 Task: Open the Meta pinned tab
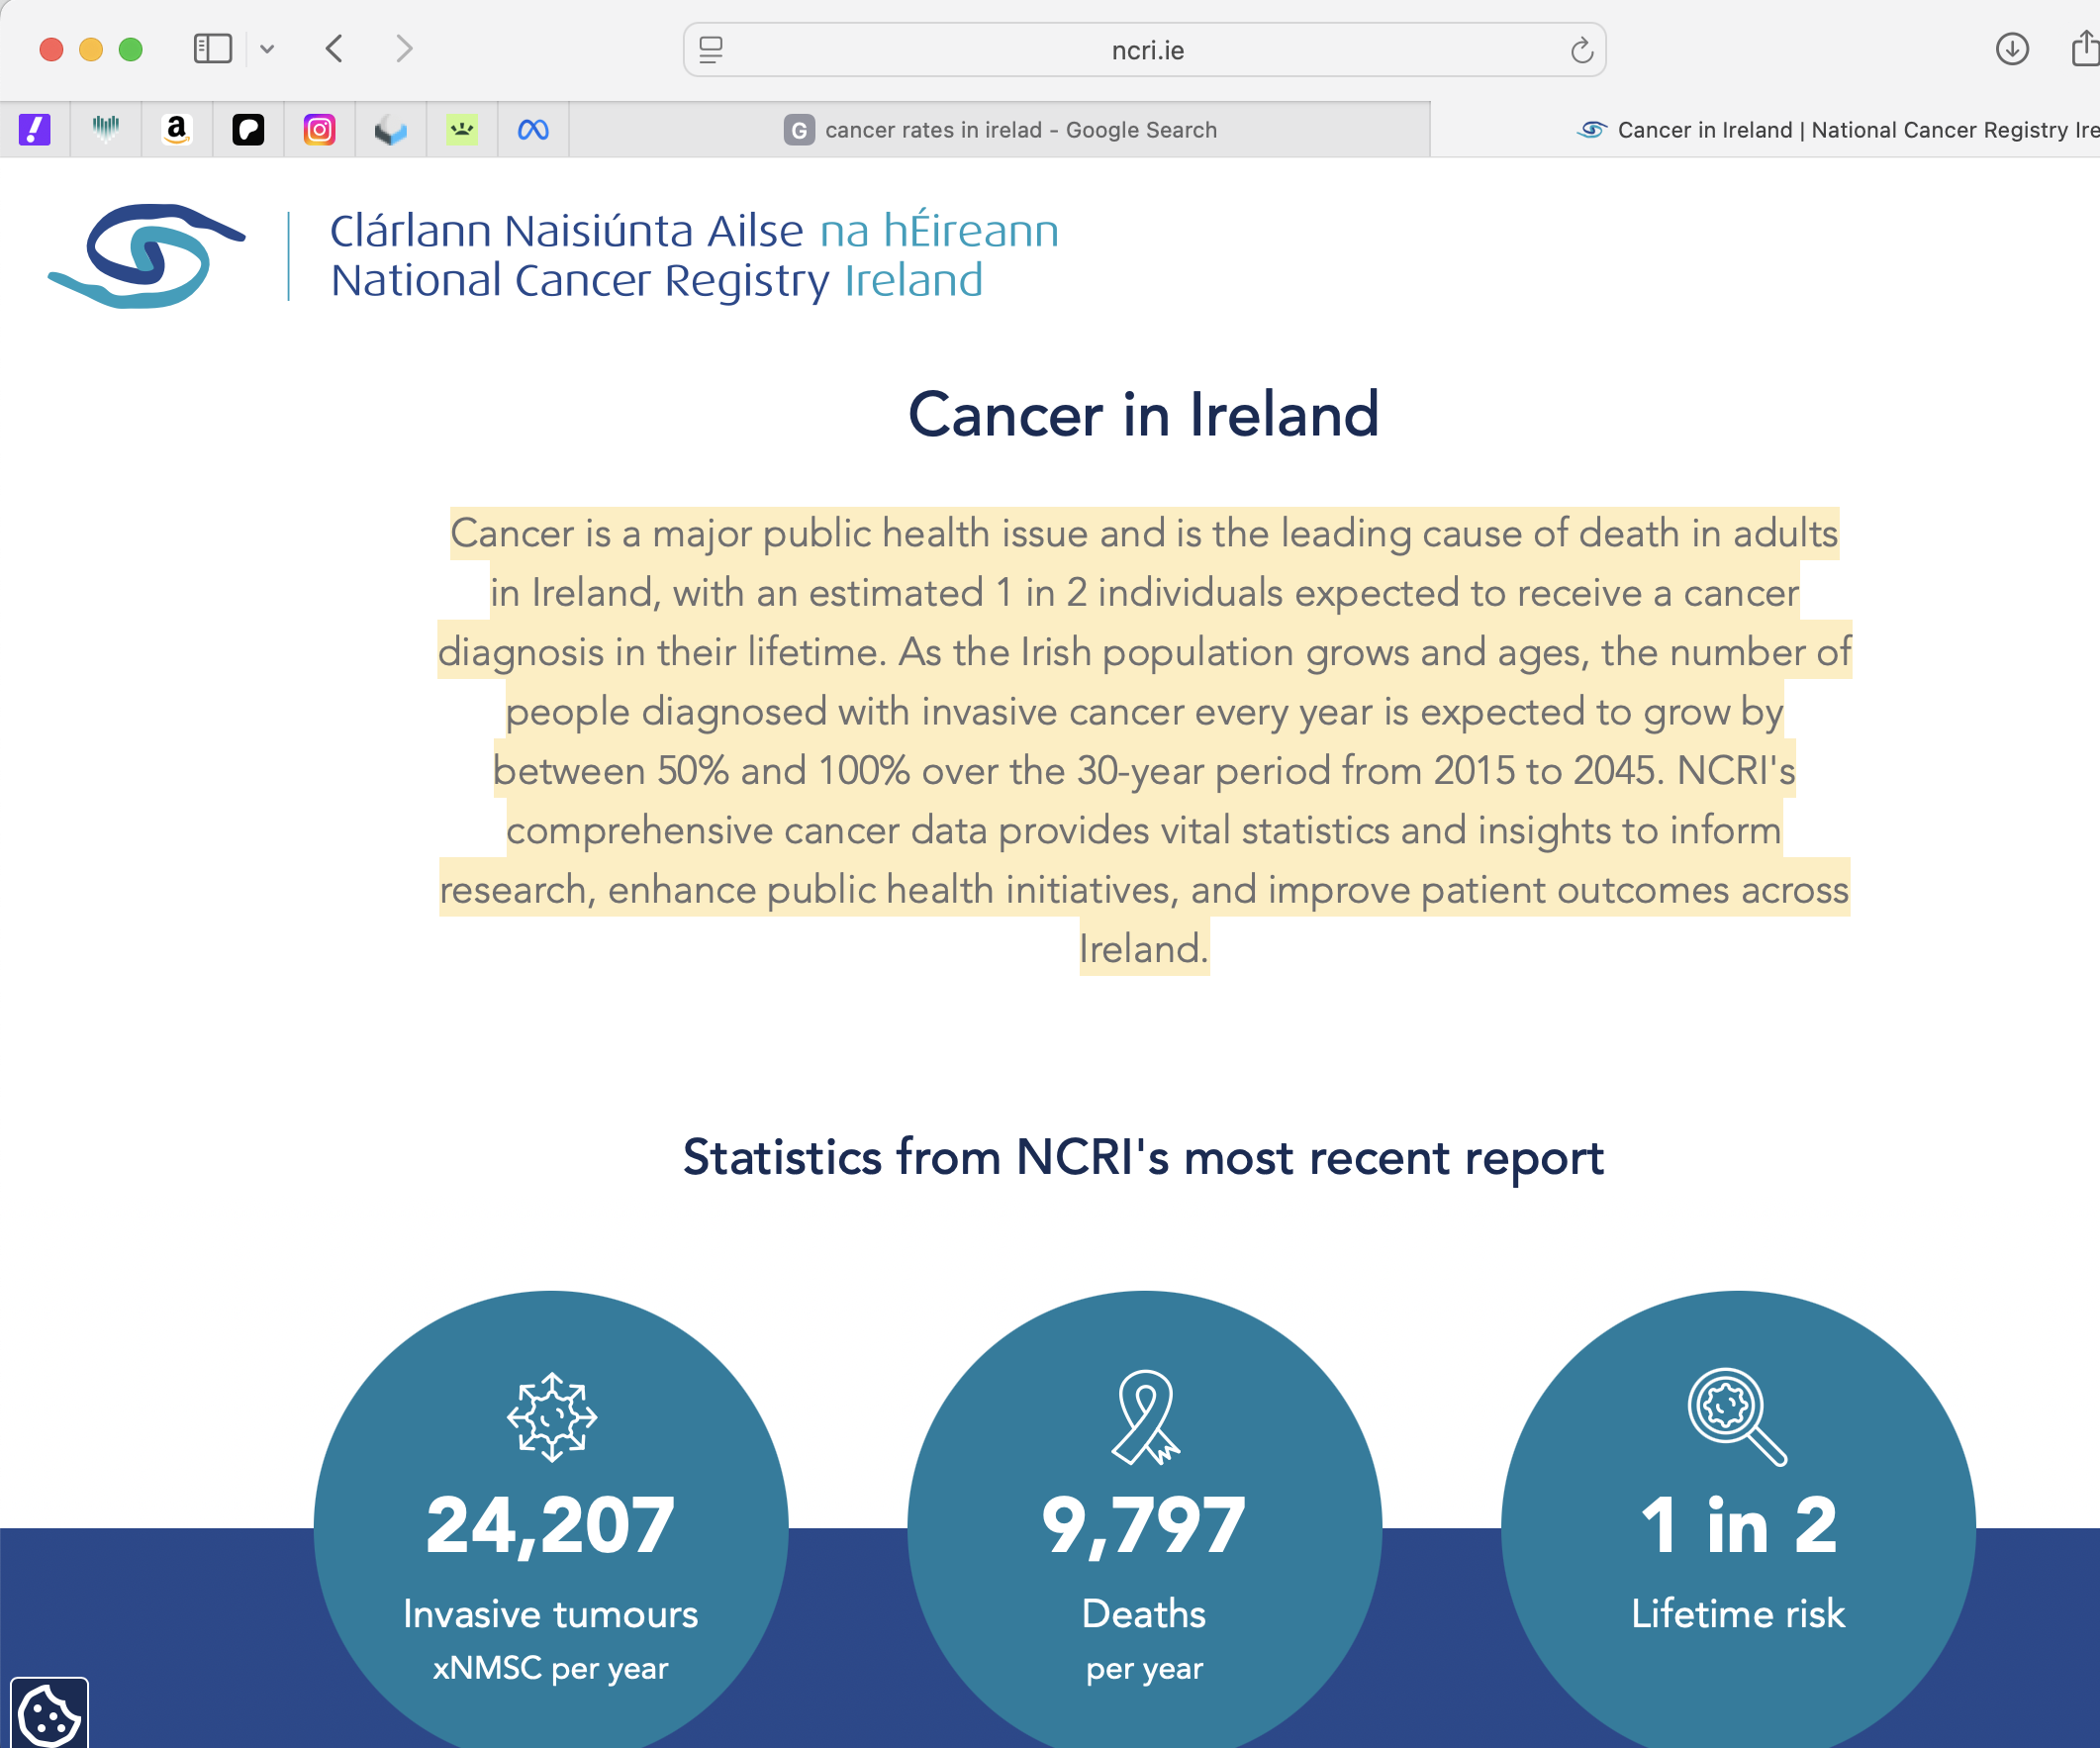(533, 130)
